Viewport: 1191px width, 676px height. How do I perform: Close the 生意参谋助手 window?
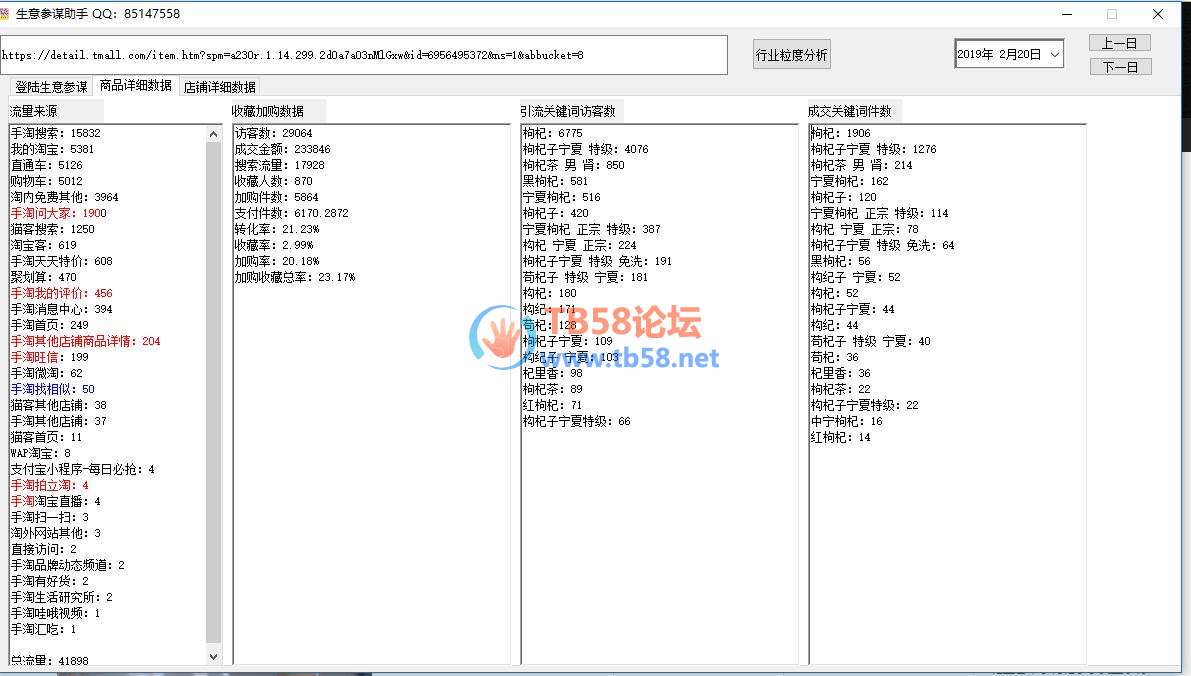(1158, 14)
